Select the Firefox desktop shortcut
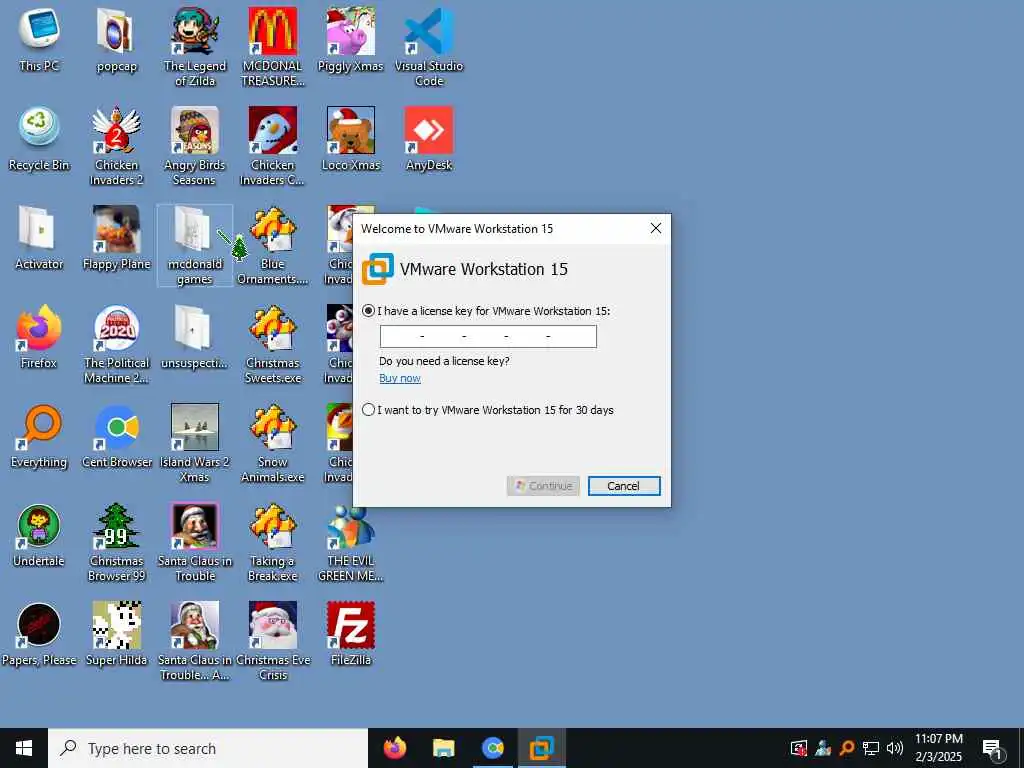 (x=39, y=337)
